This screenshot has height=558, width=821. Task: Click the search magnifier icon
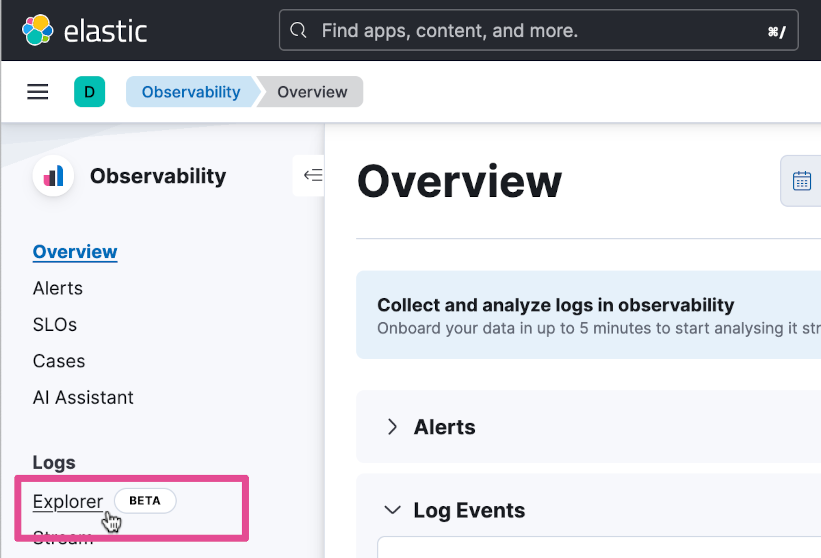pyautogui.click(x=298, y=31)
